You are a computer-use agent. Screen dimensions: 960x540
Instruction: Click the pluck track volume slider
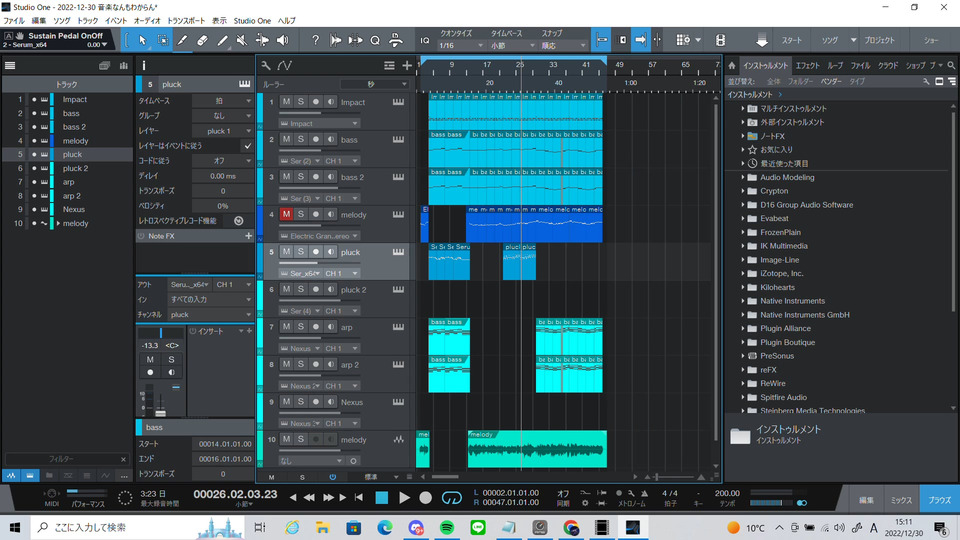click(x=320, y=263)
